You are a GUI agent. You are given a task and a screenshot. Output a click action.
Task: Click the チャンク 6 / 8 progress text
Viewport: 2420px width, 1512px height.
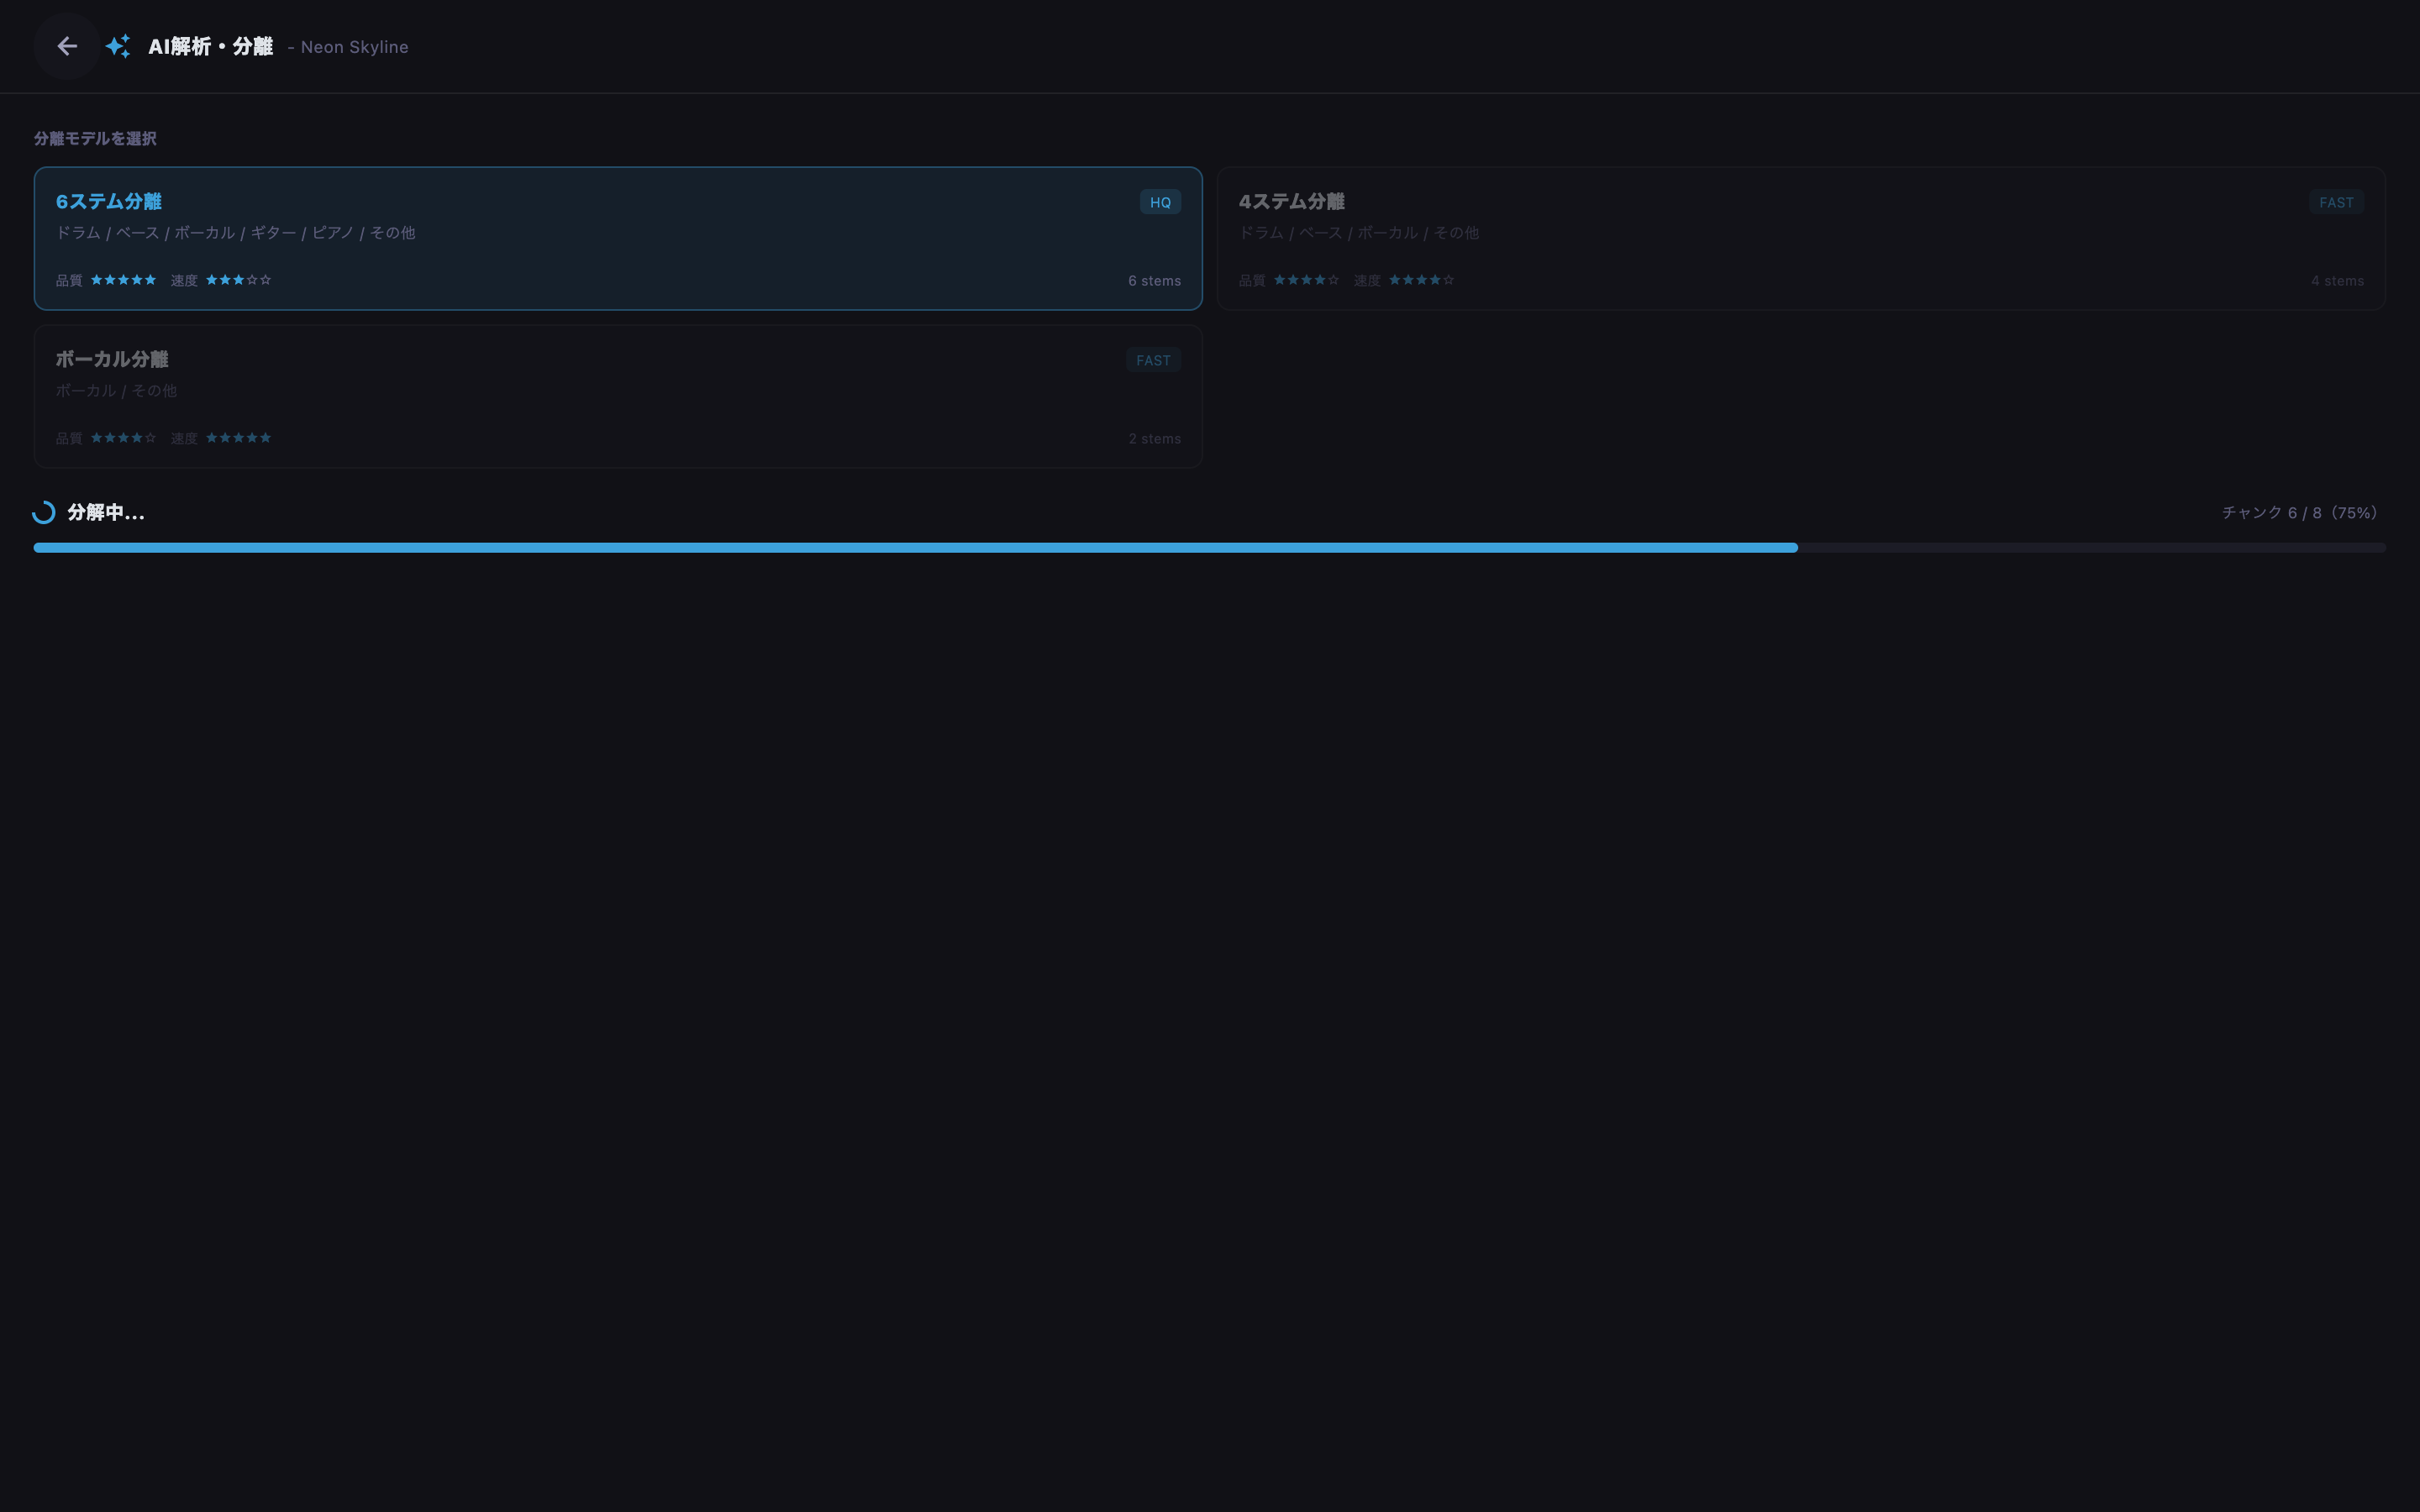[2299, 513]
